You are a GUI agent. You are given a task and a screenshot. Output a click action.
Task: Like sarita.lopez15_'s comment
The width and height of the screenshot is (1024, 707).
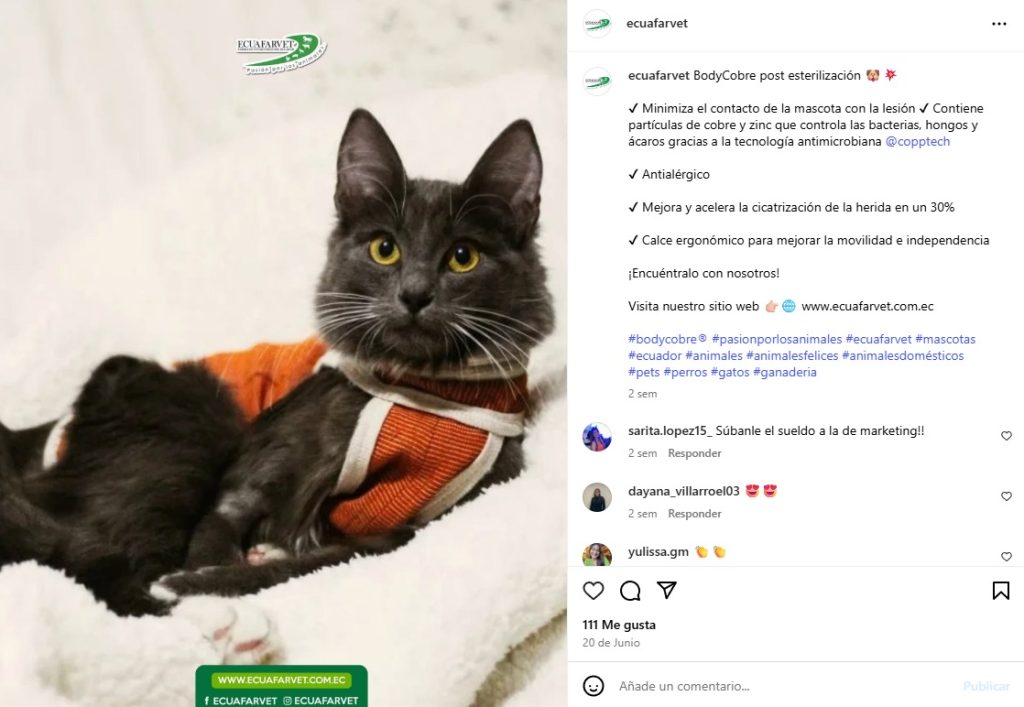[x=1006, y=435]
